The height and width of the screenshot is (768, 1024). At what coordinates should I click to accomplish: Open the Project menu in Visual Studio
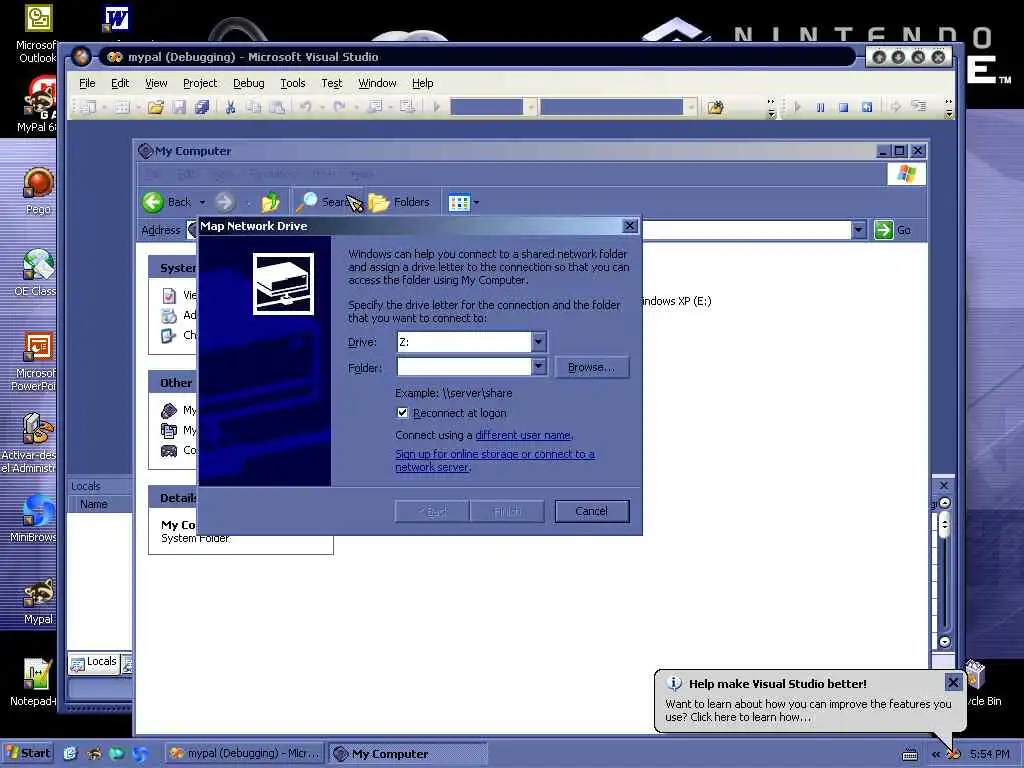[200, 84]
